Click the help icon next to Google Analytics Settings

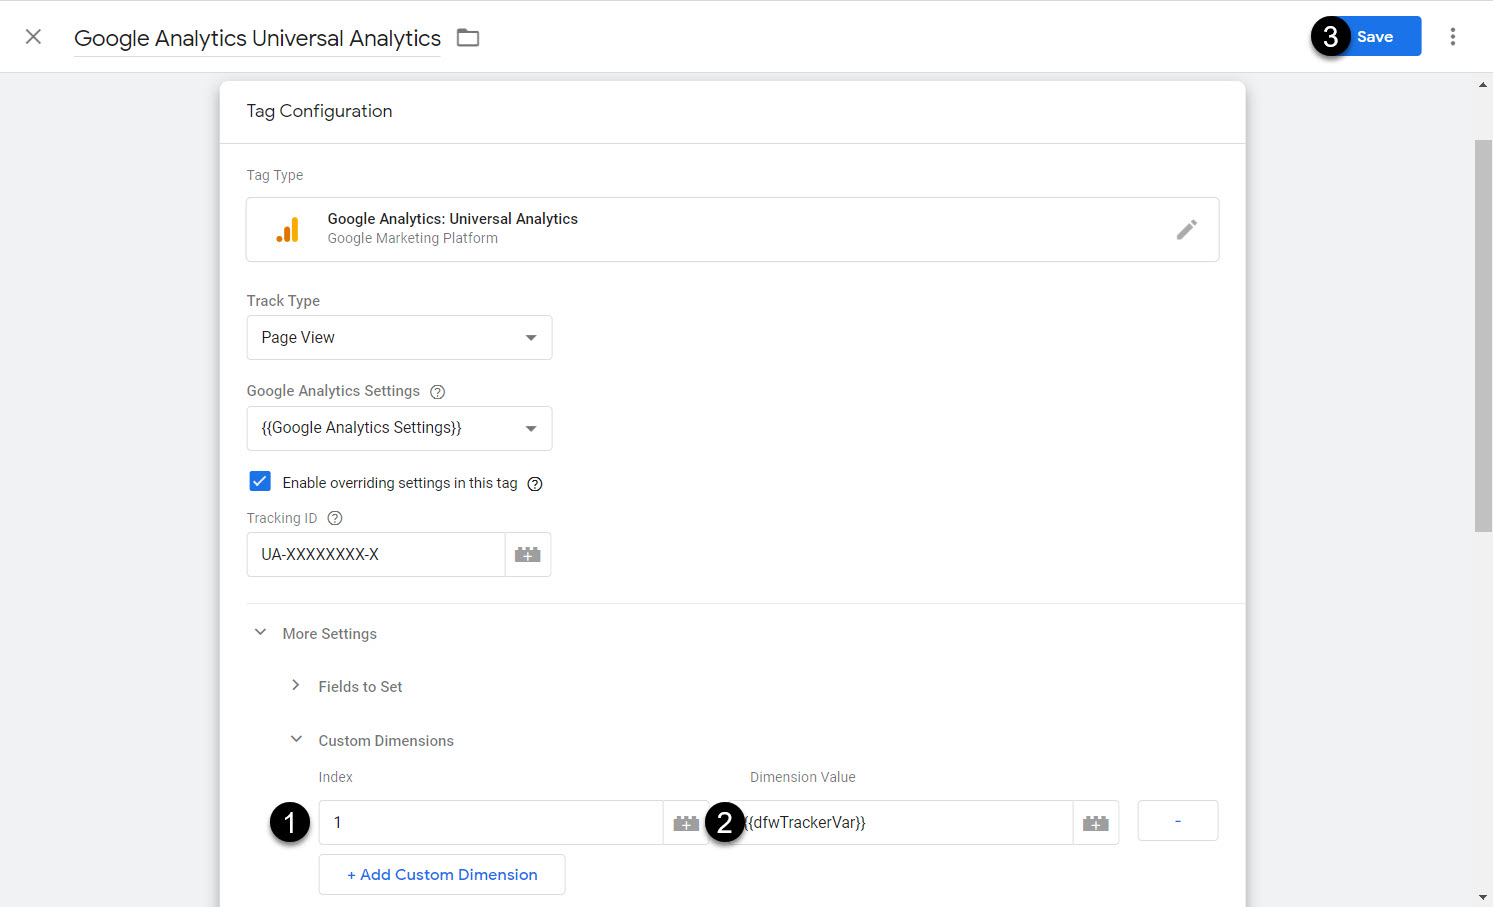437,392
